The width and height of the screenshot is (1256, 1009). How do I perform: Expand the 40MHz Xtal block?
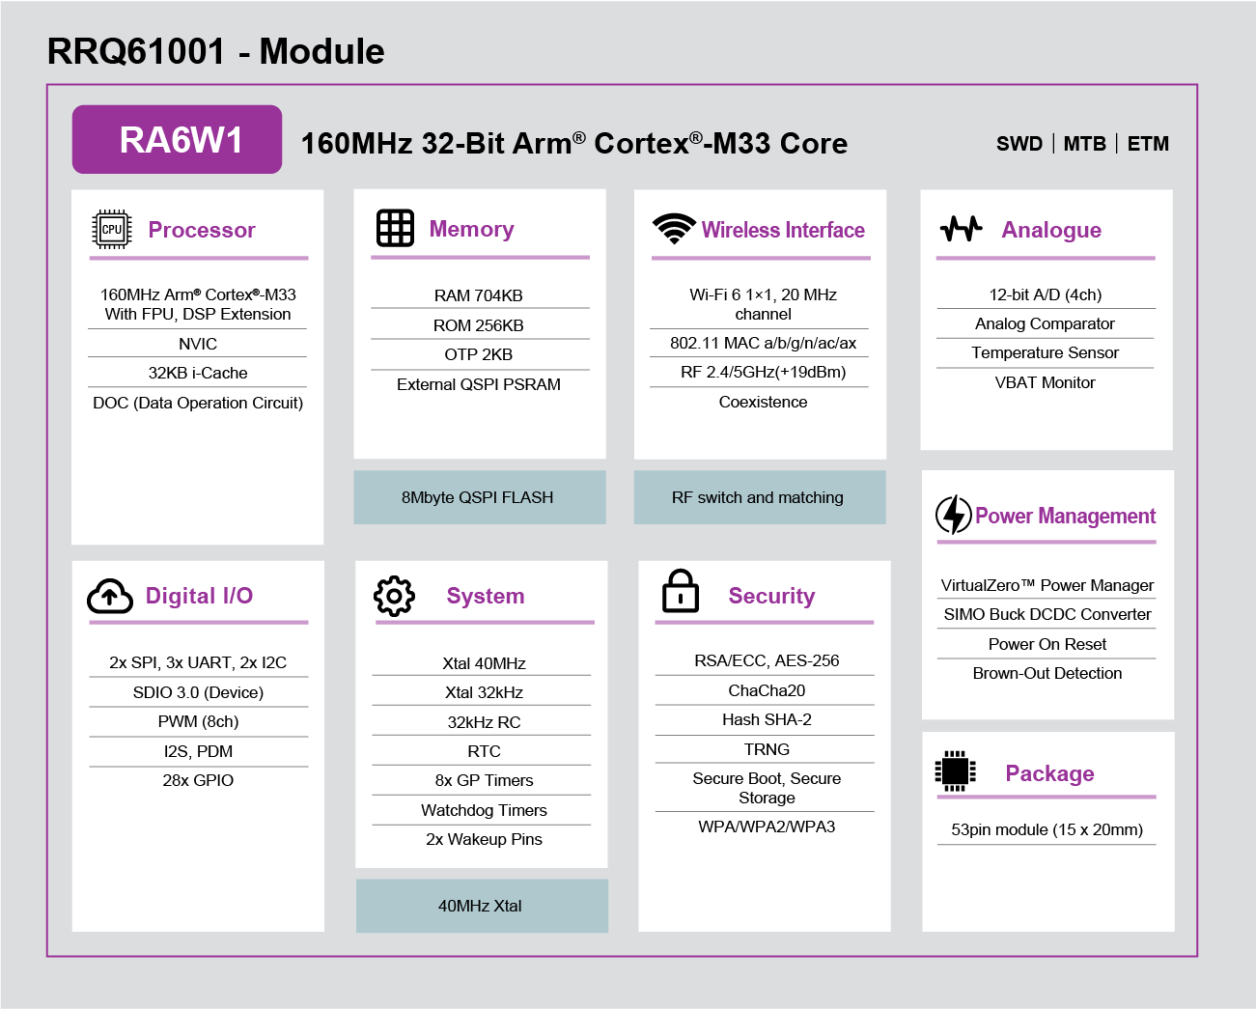[x=481, y=905]
